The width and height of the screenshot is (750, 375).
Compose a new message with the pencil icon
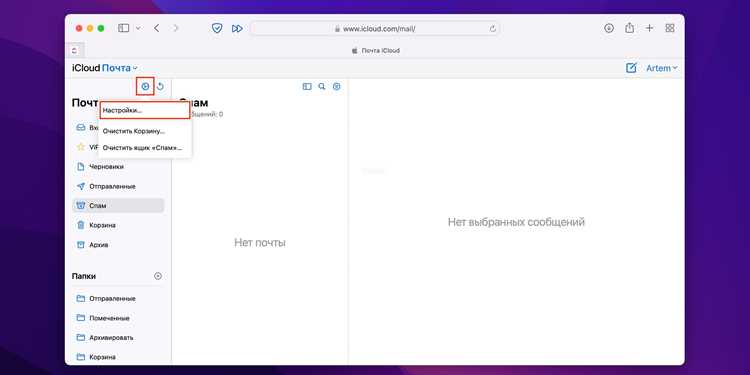pos(631,68)
